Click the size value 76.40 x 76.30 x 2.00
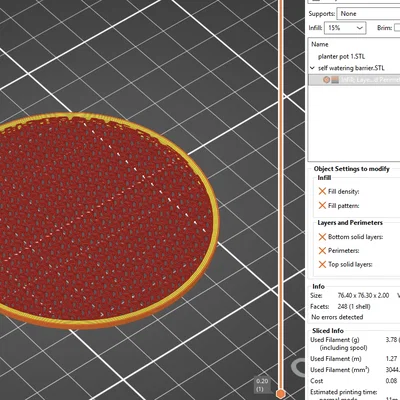Viewport: 400px width, 400px height. click(x=363, y=295)
